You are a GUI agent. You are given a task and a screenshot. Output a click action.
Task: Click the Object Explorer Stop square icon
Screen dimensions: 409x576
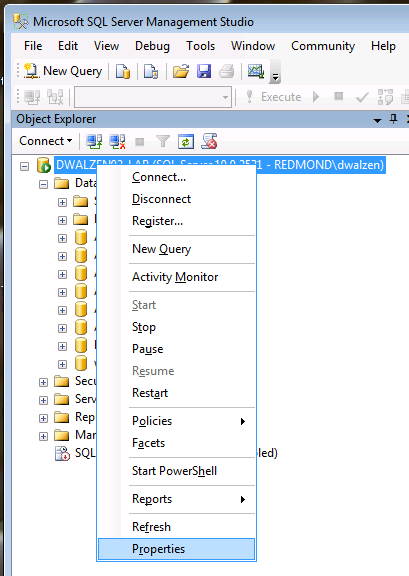[x=140, y=142]
